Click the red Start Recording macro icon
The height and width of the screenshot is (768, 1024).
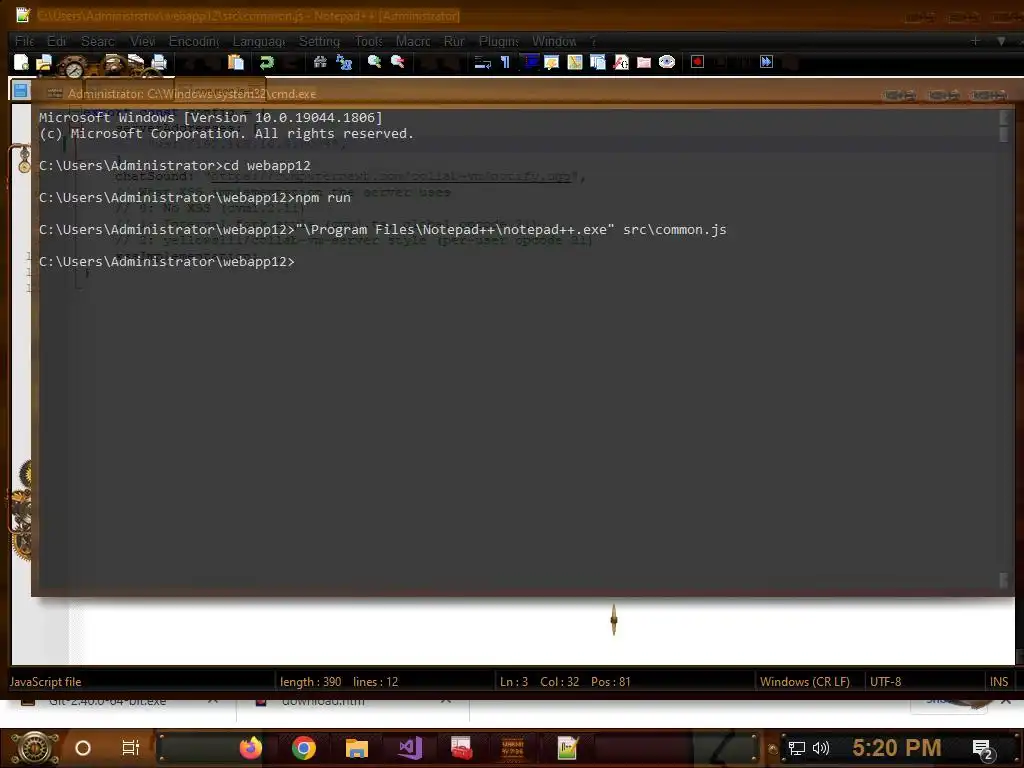click(x=697, y=62)
